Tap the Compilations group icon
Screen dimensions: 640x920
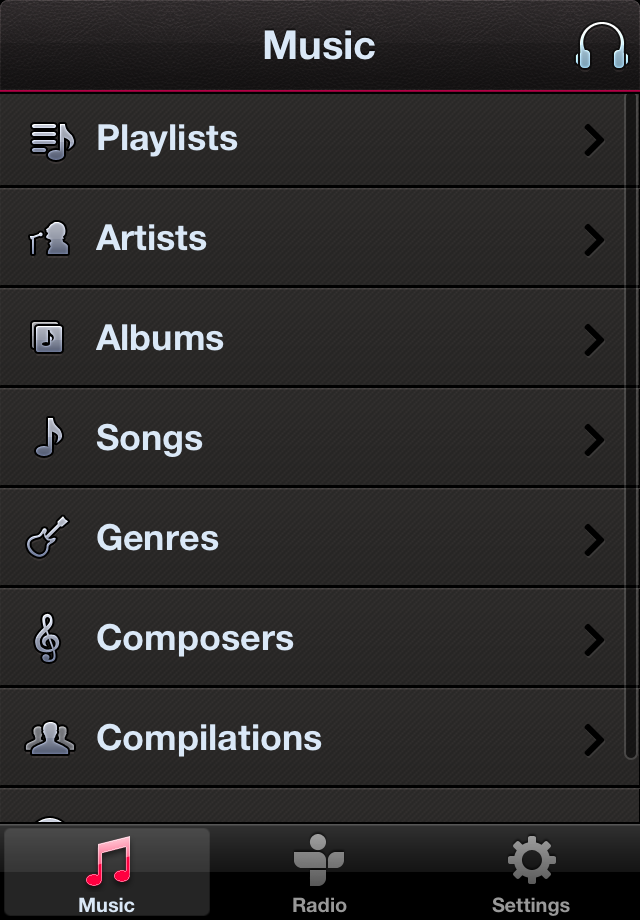coord(49,738)
